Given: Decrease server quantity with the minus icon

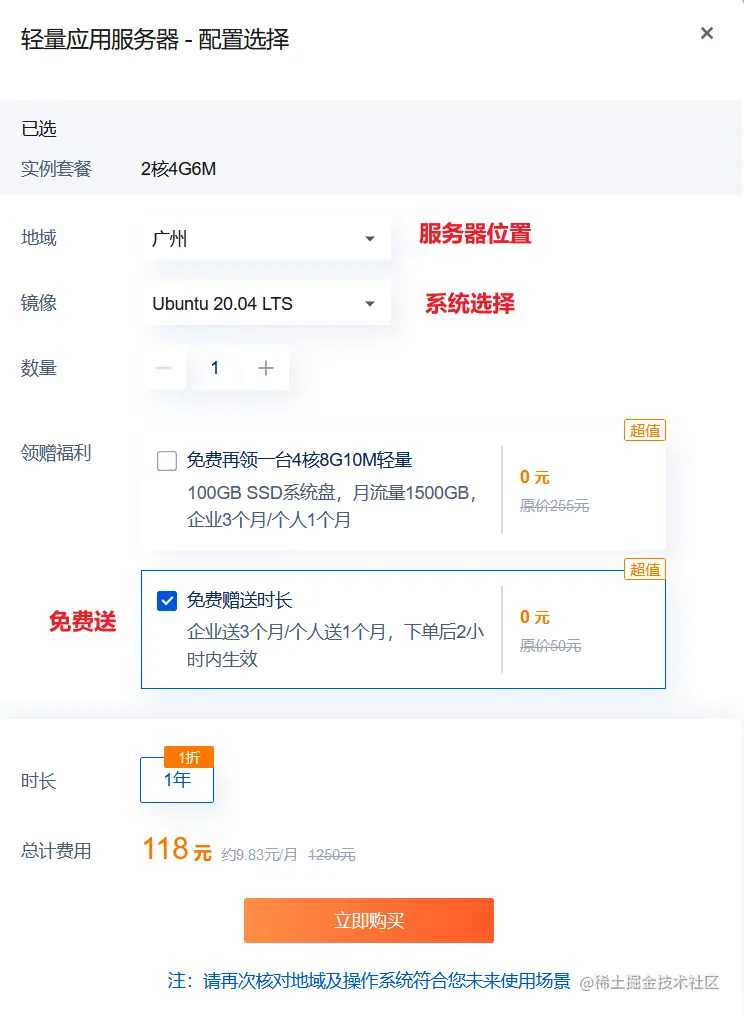Looking at the screenshot, I should [x=164, y=368].
